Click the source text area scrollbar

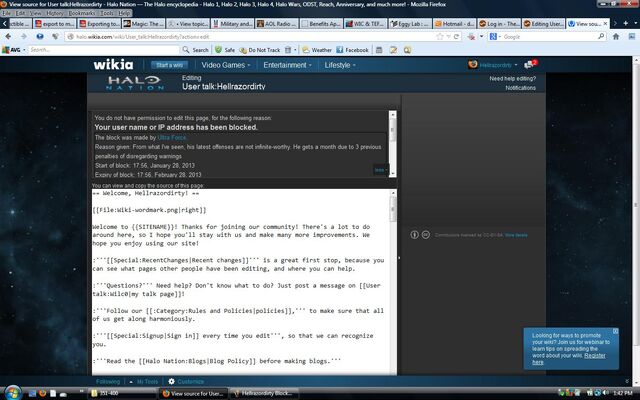coord(393,282)
